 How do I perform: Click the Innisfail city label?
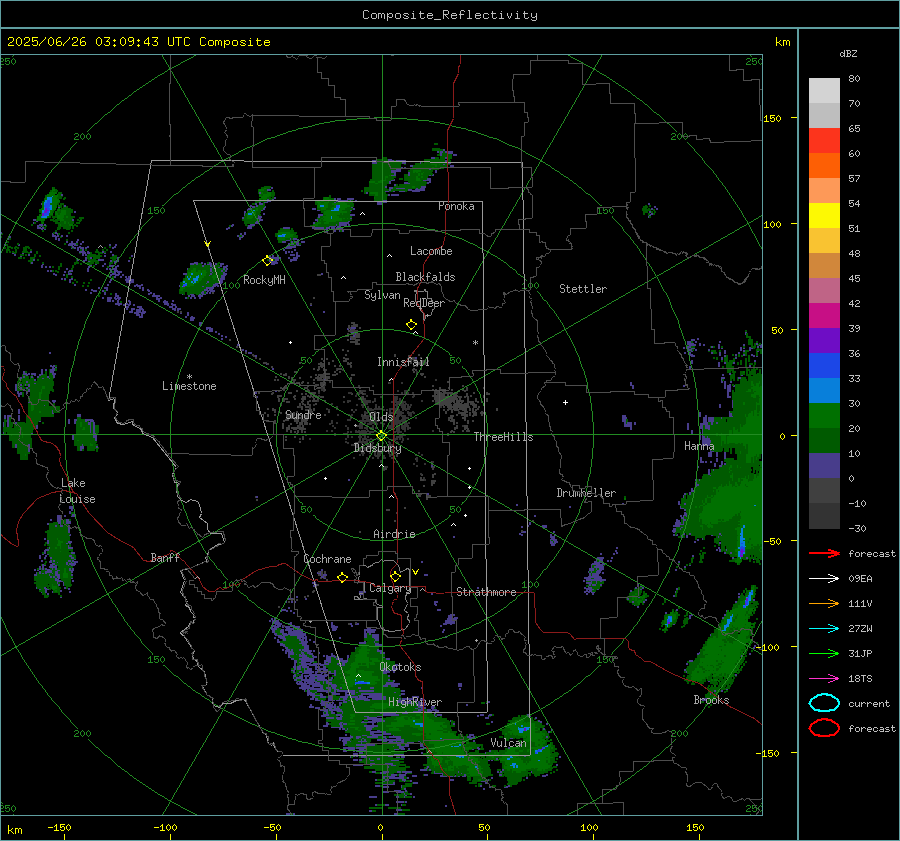tap(403, 362)
